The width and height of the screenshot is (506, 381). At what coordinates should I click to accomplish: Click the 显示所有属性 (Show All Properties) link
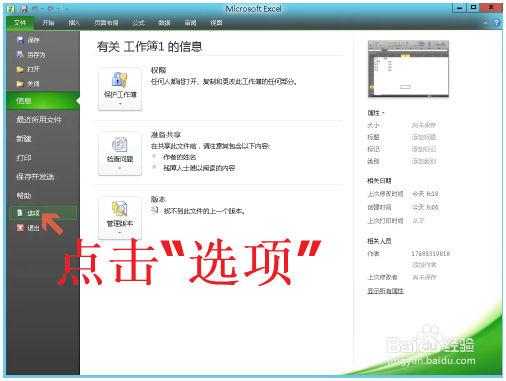(x=386, y=291)
